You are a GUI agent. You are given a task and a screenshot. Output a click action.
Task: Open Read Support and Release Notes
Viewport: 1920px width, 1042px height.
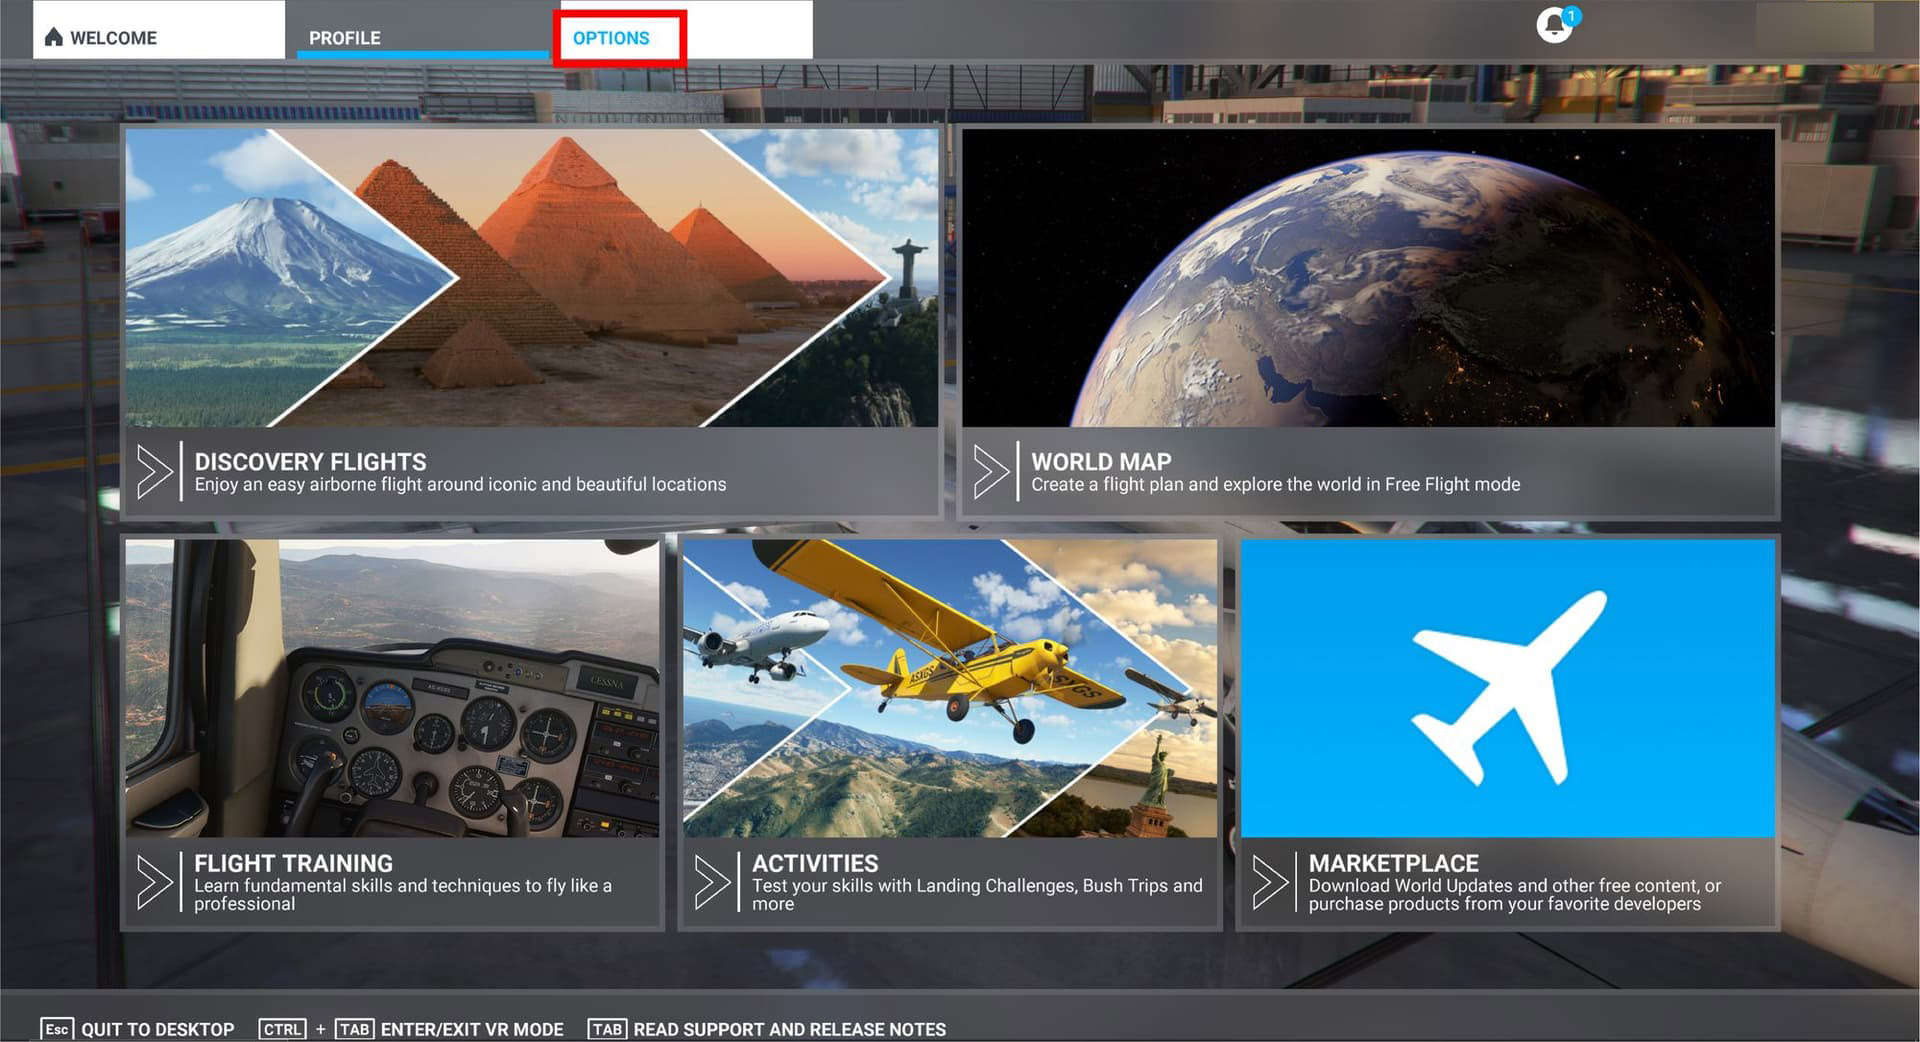tap(789, 1029)
